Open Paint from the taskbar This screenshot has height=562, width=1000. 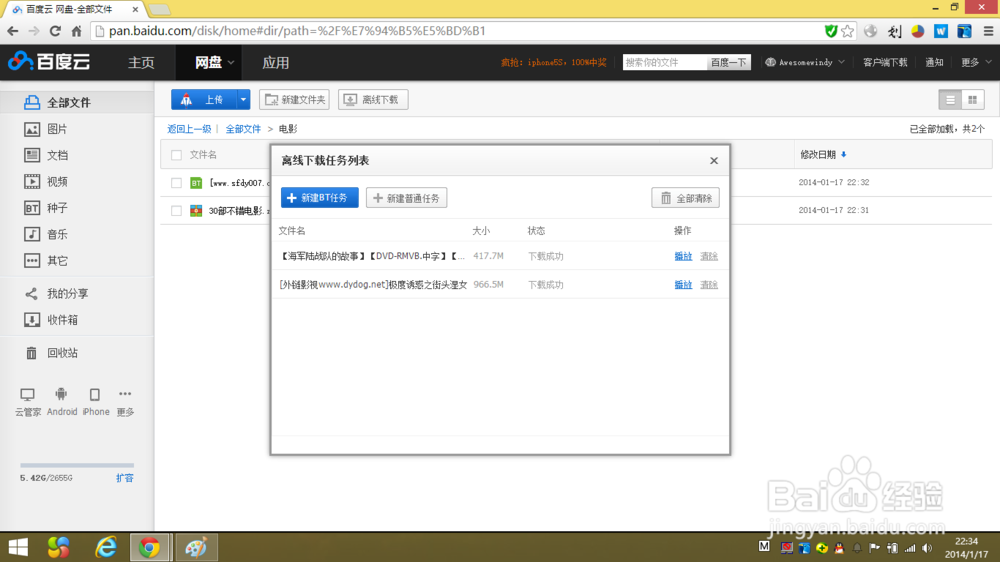[196, 547]
